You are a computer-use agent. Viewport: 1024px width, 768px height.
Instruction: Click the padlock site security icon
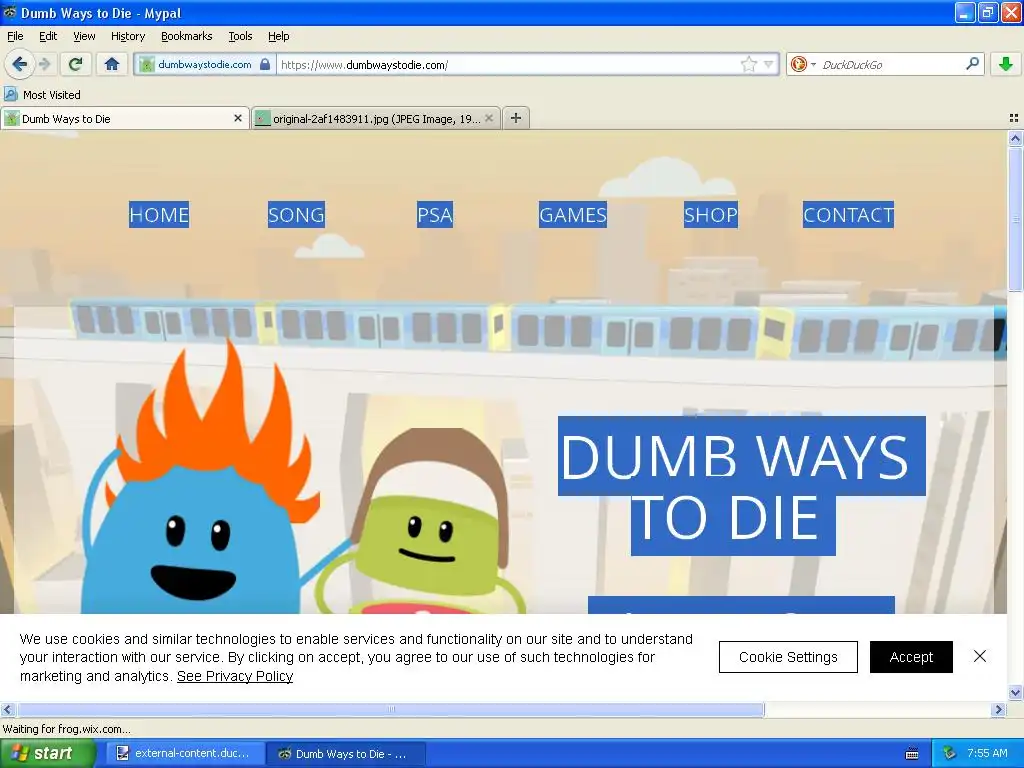point(264,65)
